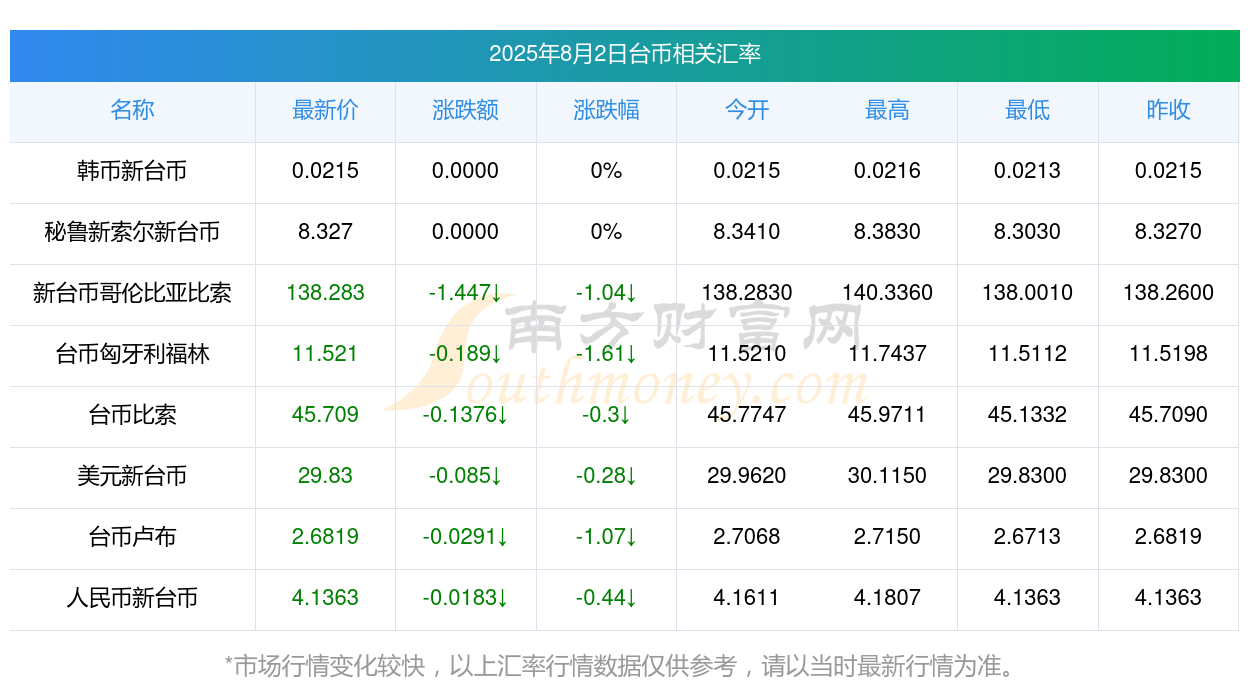Click the high value 4.1807

(887, 598)
